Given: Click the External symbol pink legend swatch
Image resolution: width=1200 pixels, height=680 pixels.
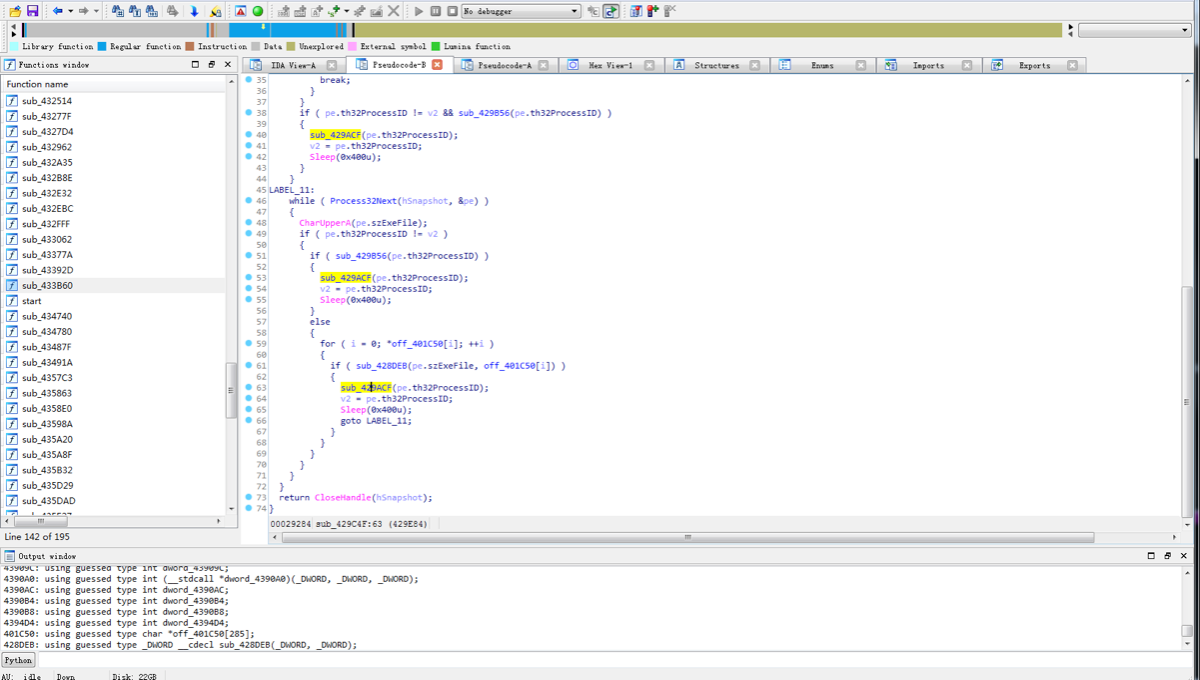Looking at the screenshot, I should tap(353, 46).
